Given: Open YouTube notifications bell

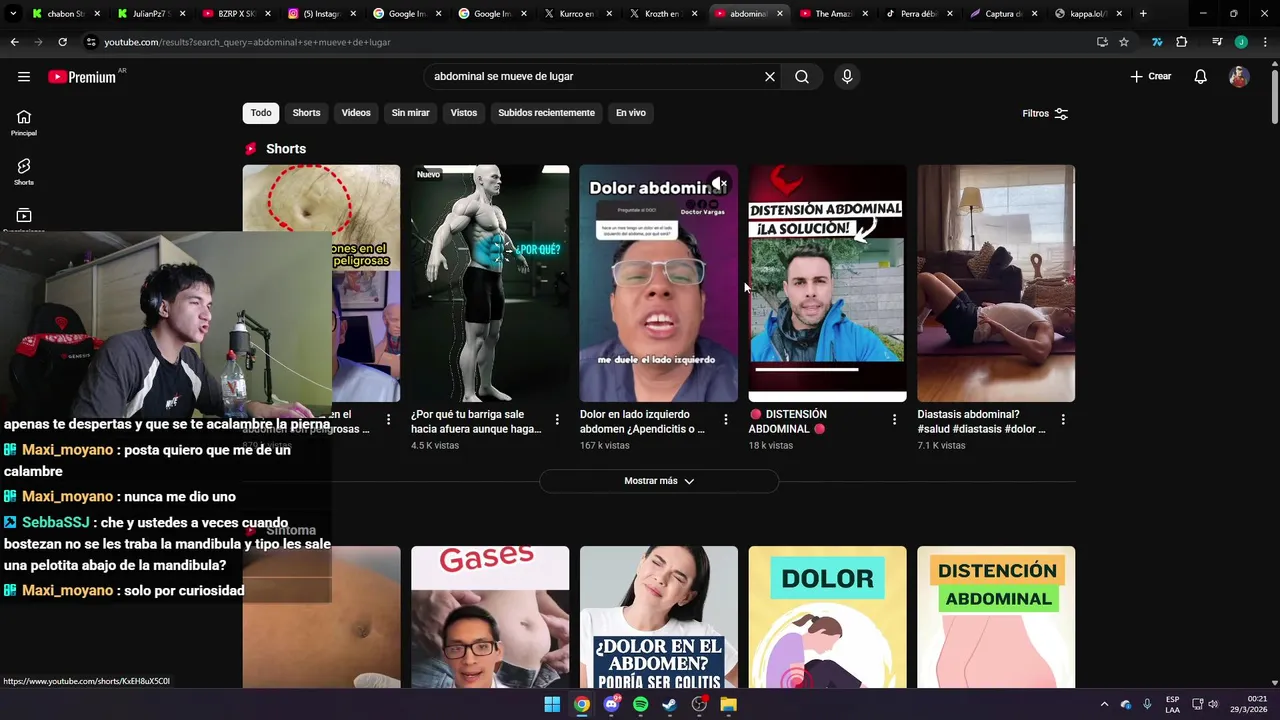Looking at the screenshot, I should pyautogui.click(x=1201, y=76).
